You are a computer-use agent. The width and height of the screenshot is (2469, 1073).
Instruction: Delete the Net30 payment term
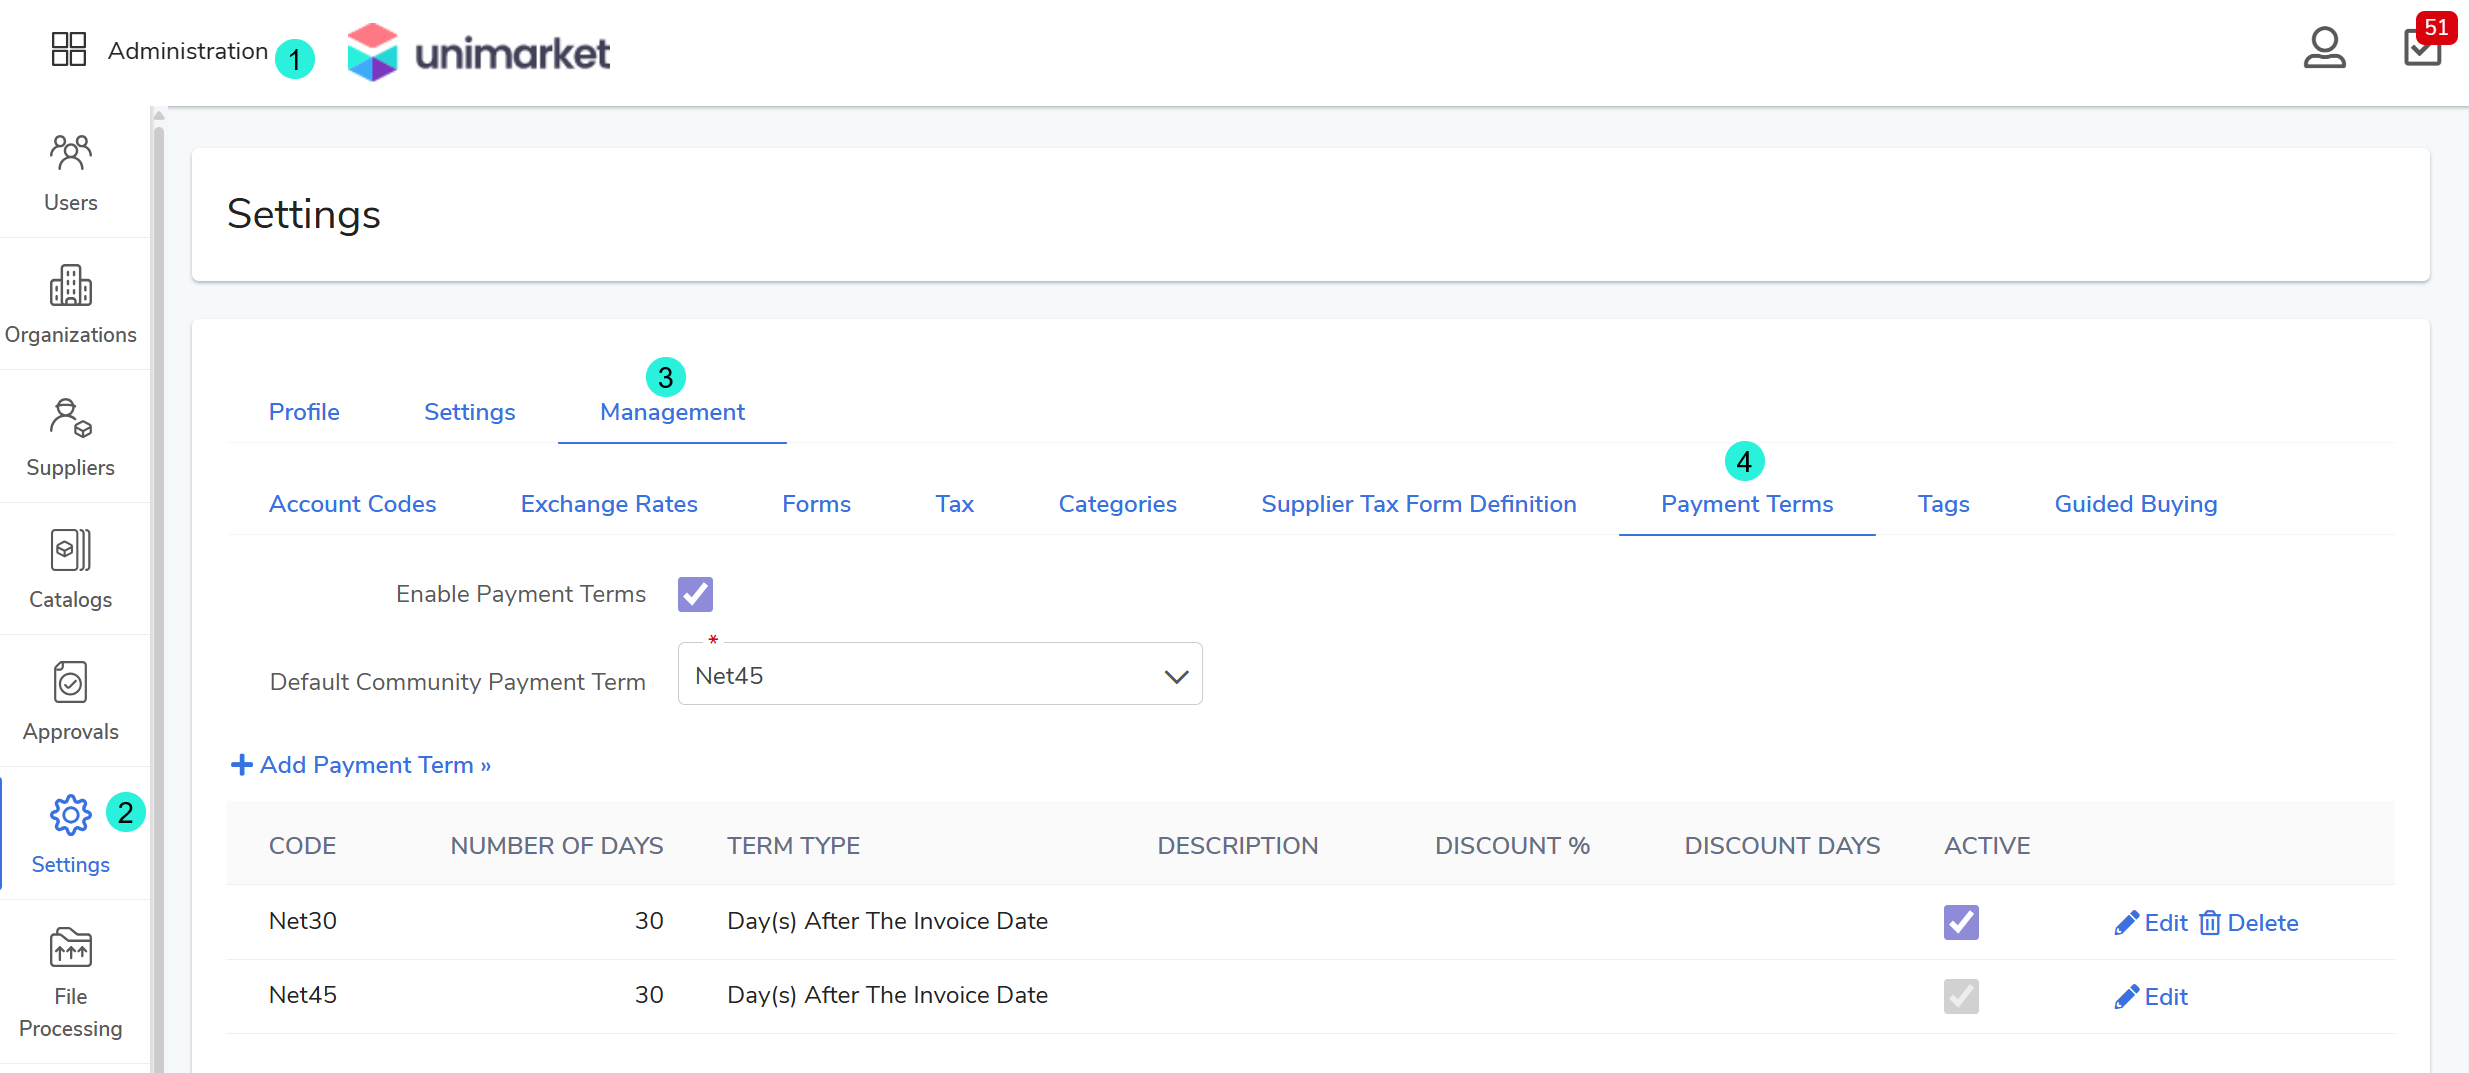pyautogui.click(x=2248, y=923)
